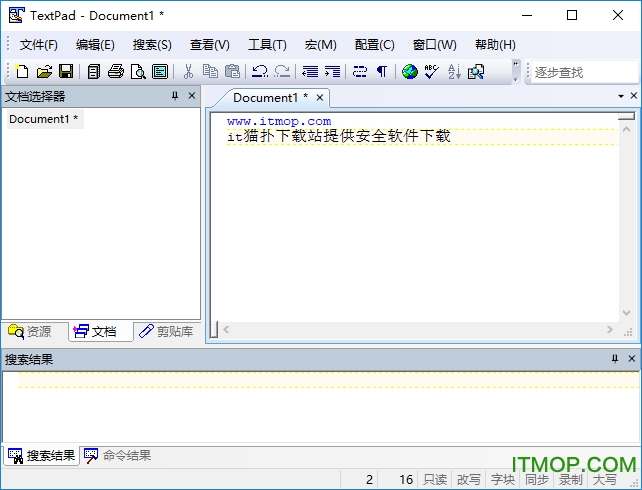Click the TextPad application icon in title bar
Image resolution: width=642 pixels, height=490 pixels.
[16, 15]
